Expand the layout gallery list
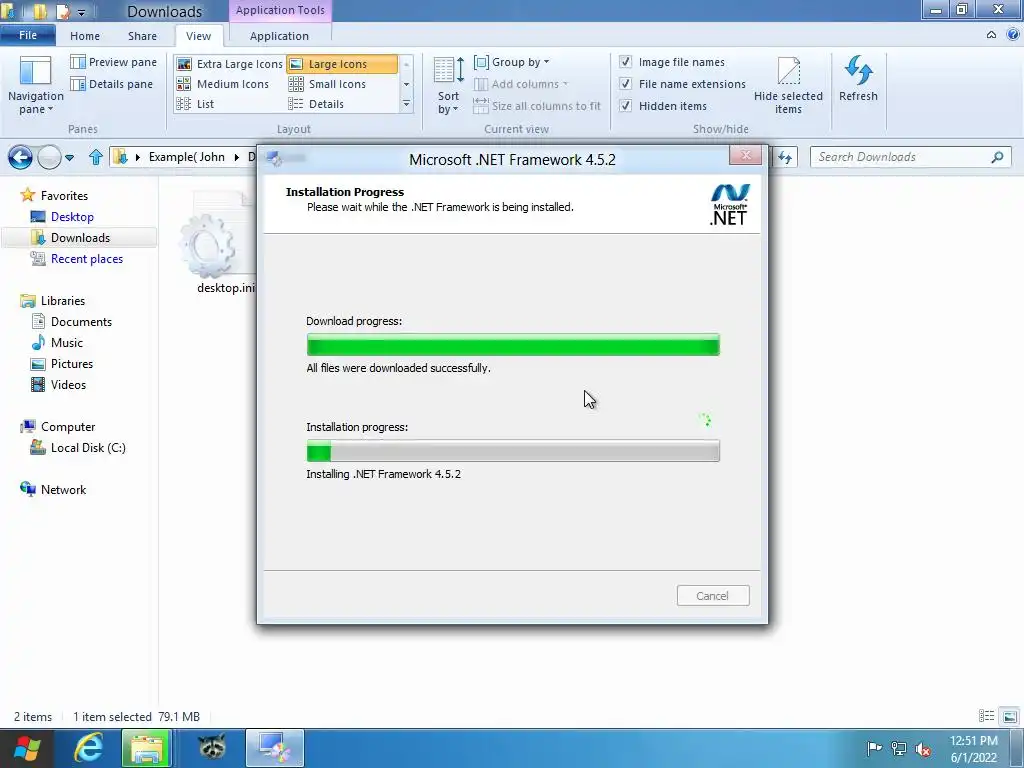This screenshot has height=768, width=1024. tap(406, 104)
